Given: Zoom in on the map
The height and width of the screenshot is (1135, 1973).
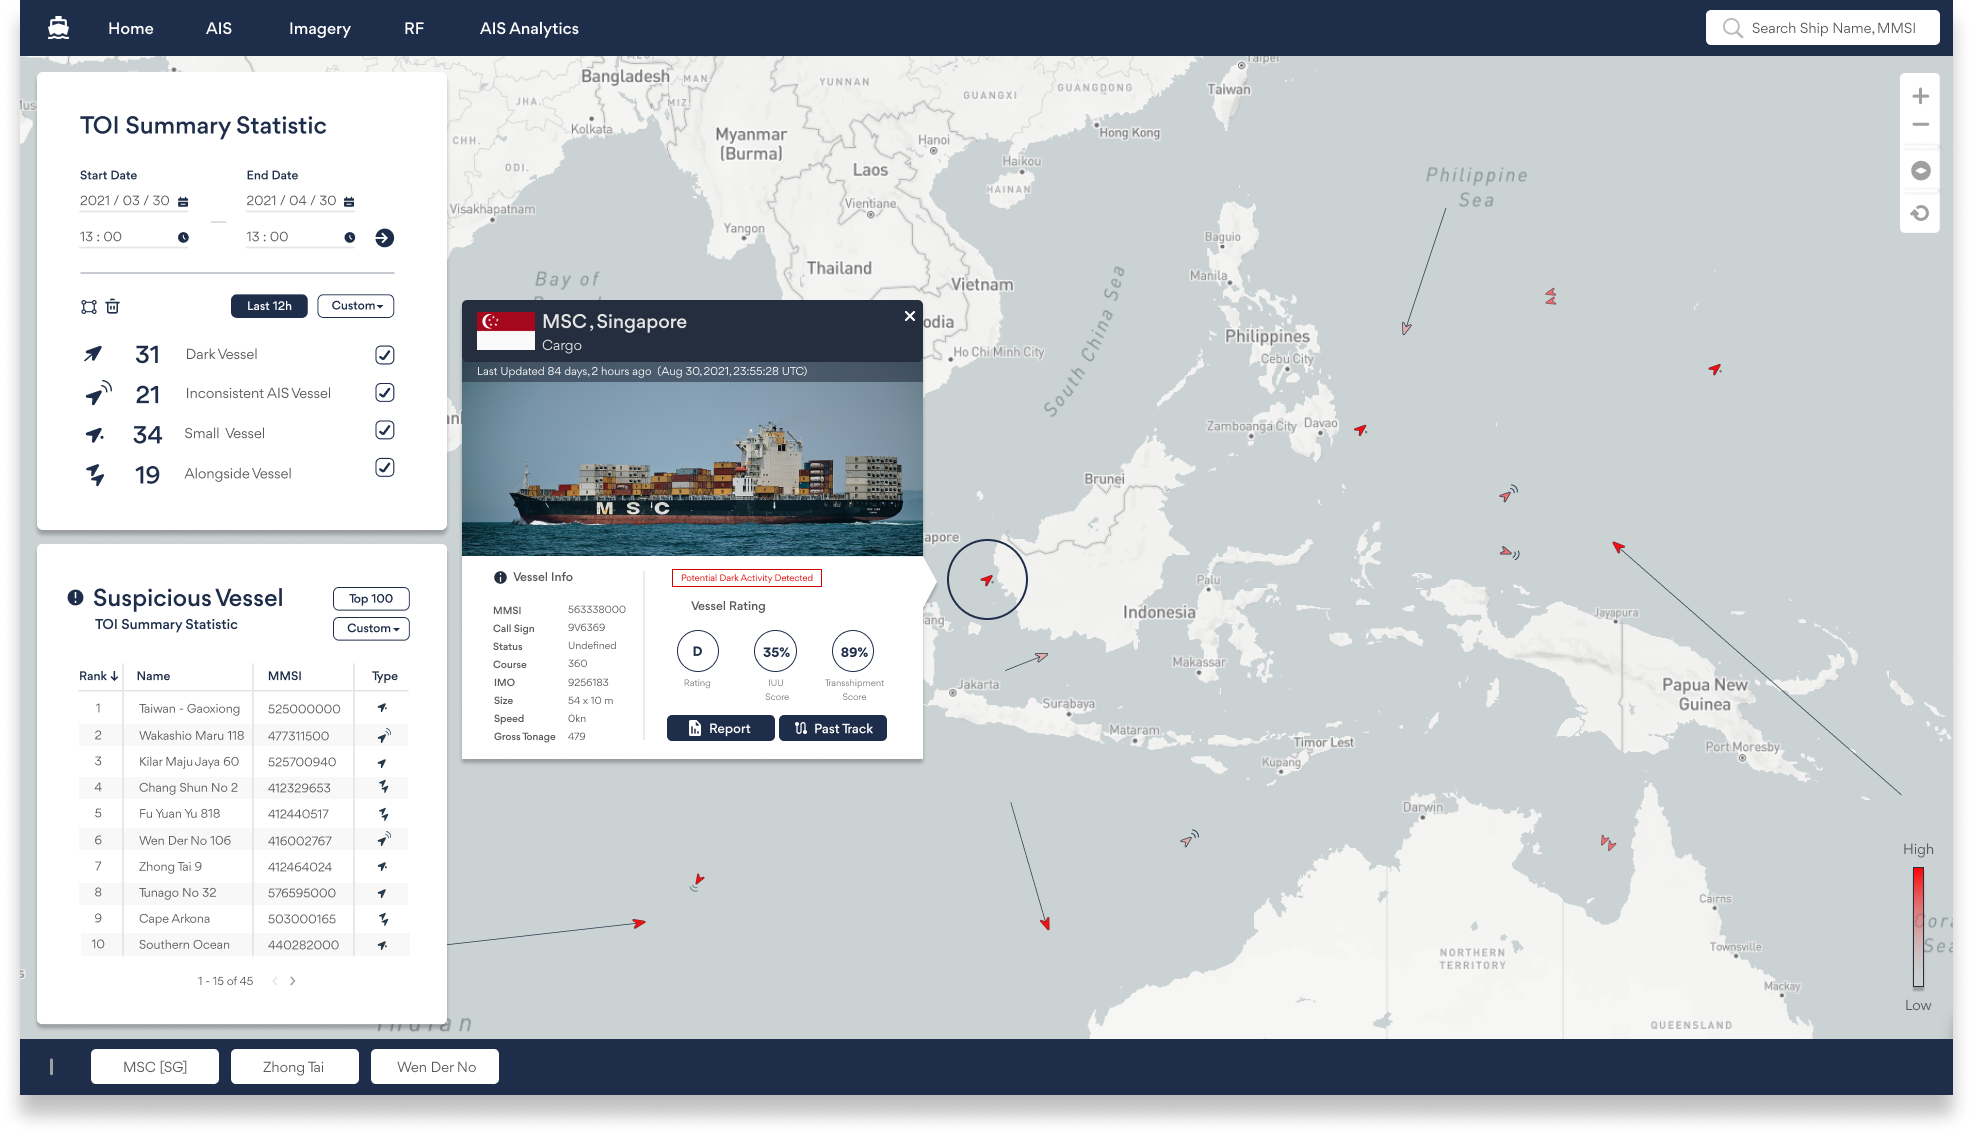Looking at the screenshot, I should tap(1920, 96).
